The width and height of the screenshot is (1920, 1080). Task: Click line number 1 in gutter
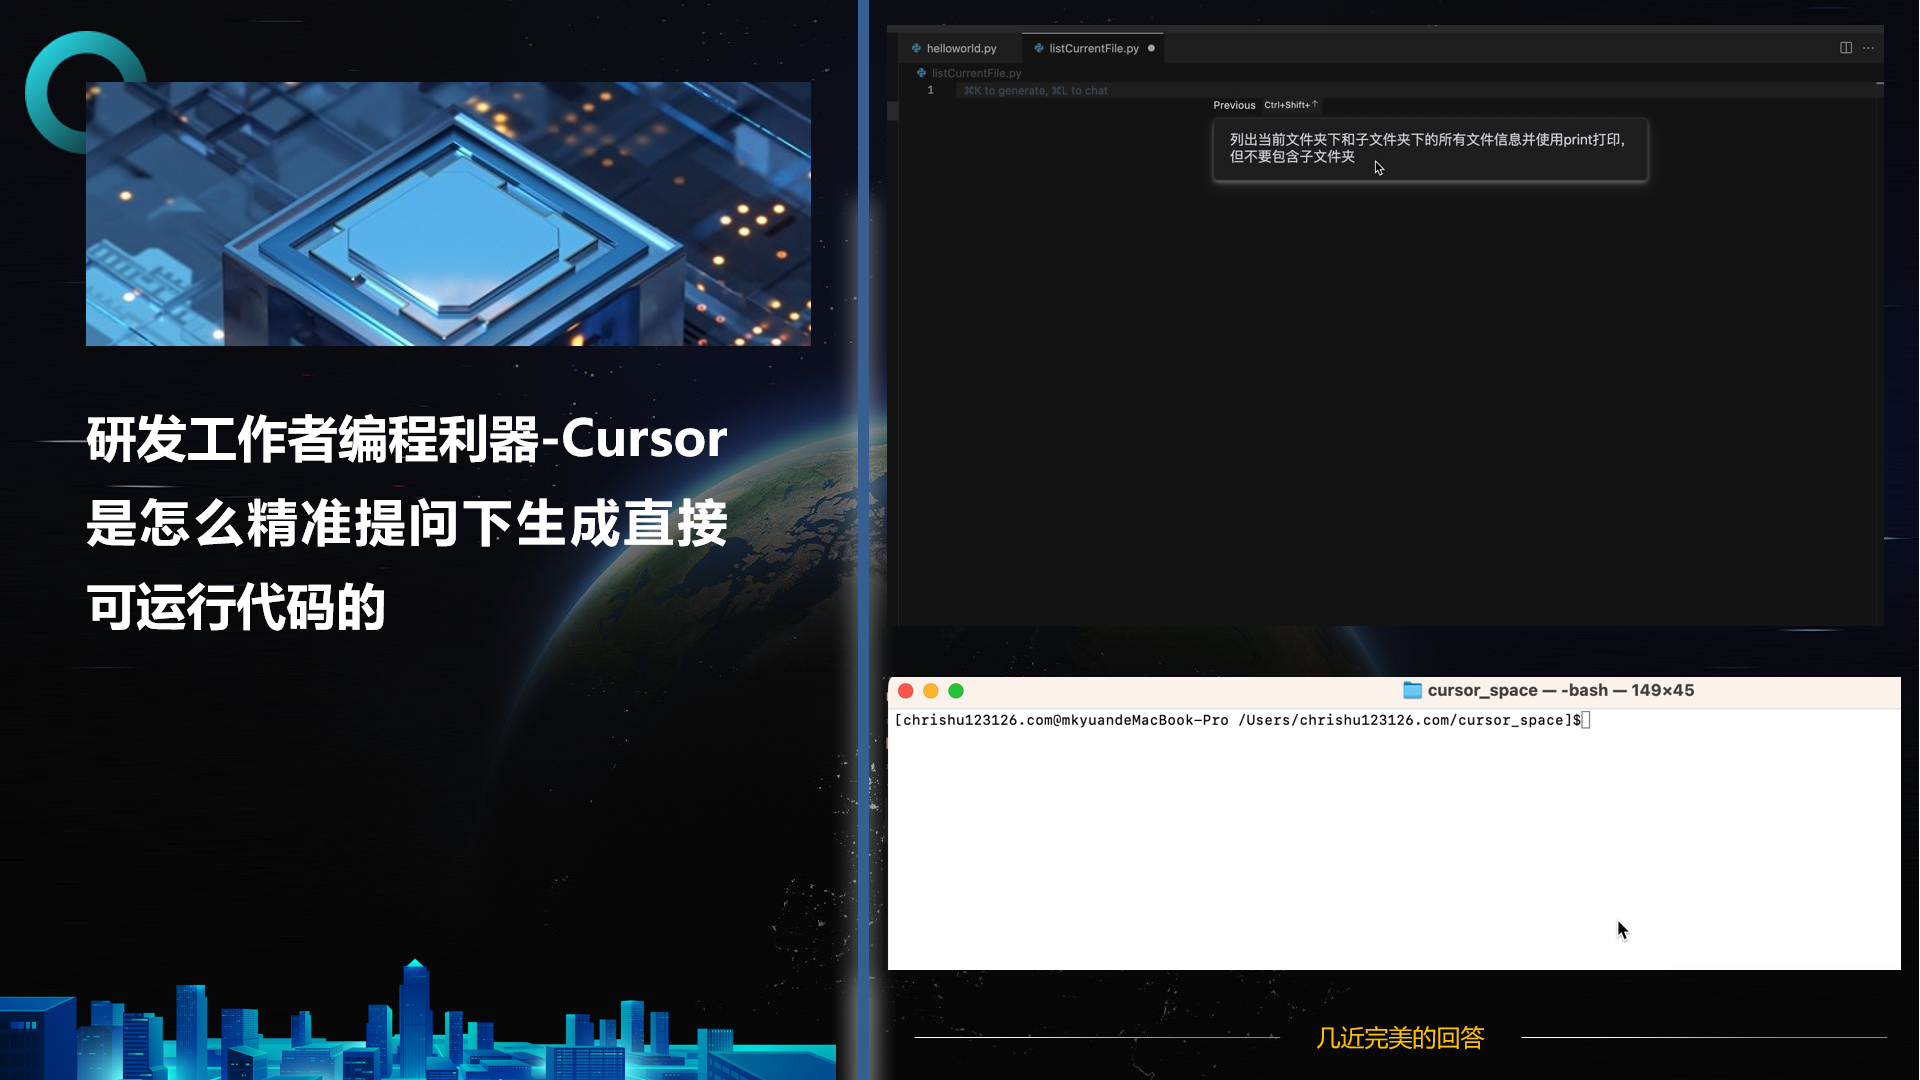930,90
